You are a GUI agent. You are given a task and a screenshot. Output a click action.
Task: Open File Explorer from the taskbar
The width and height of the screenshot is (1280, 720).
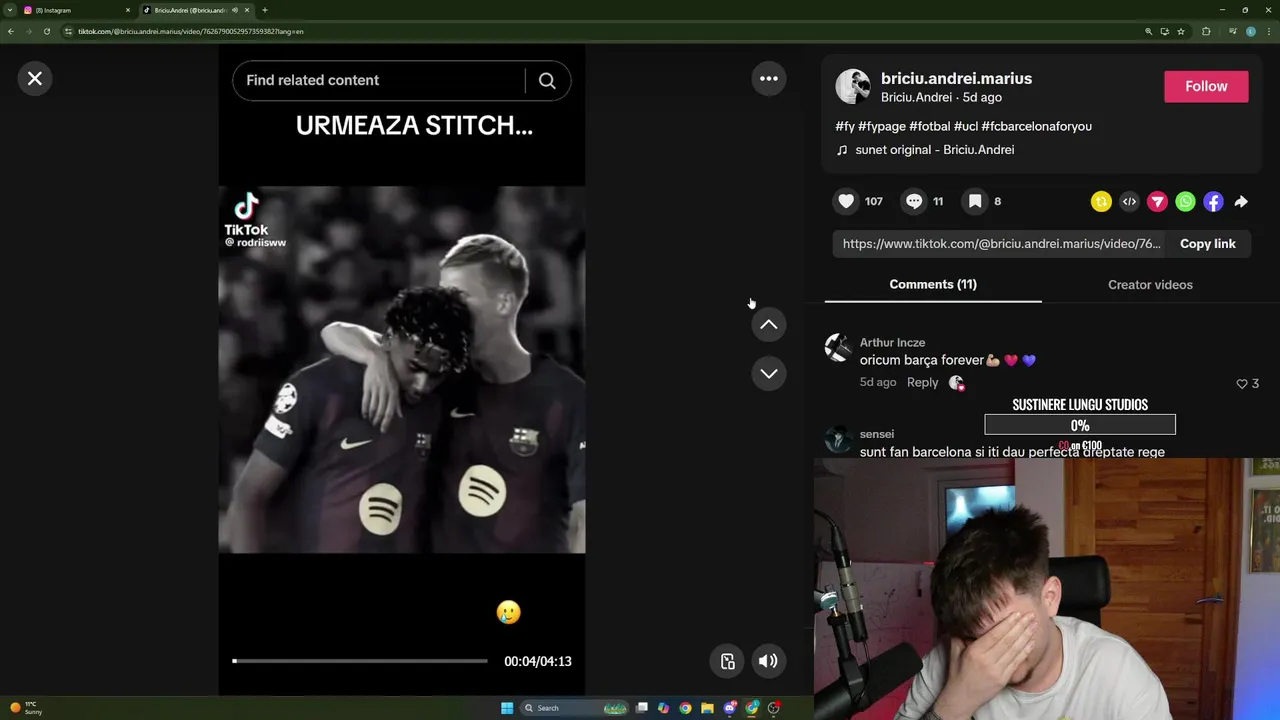(707, 708)
